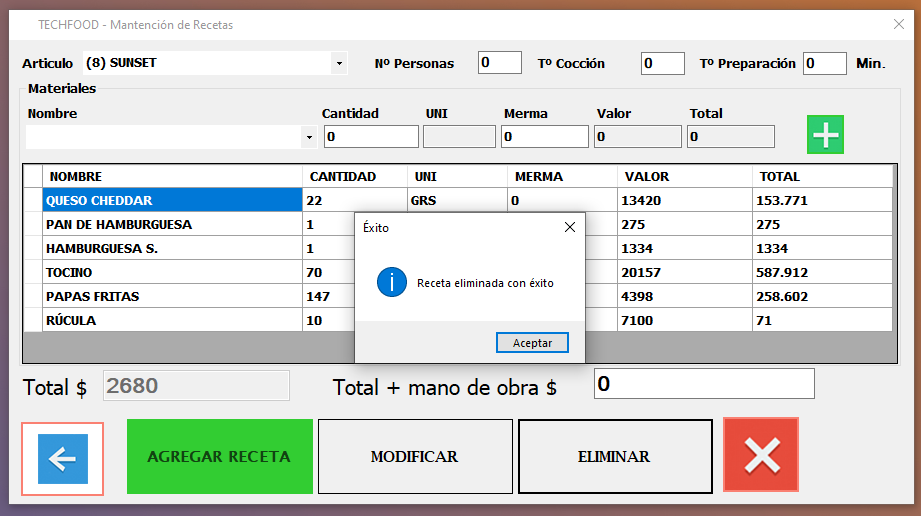
Task: Select the PAPAS FRITAS row
Action: (x=172, y=297)
